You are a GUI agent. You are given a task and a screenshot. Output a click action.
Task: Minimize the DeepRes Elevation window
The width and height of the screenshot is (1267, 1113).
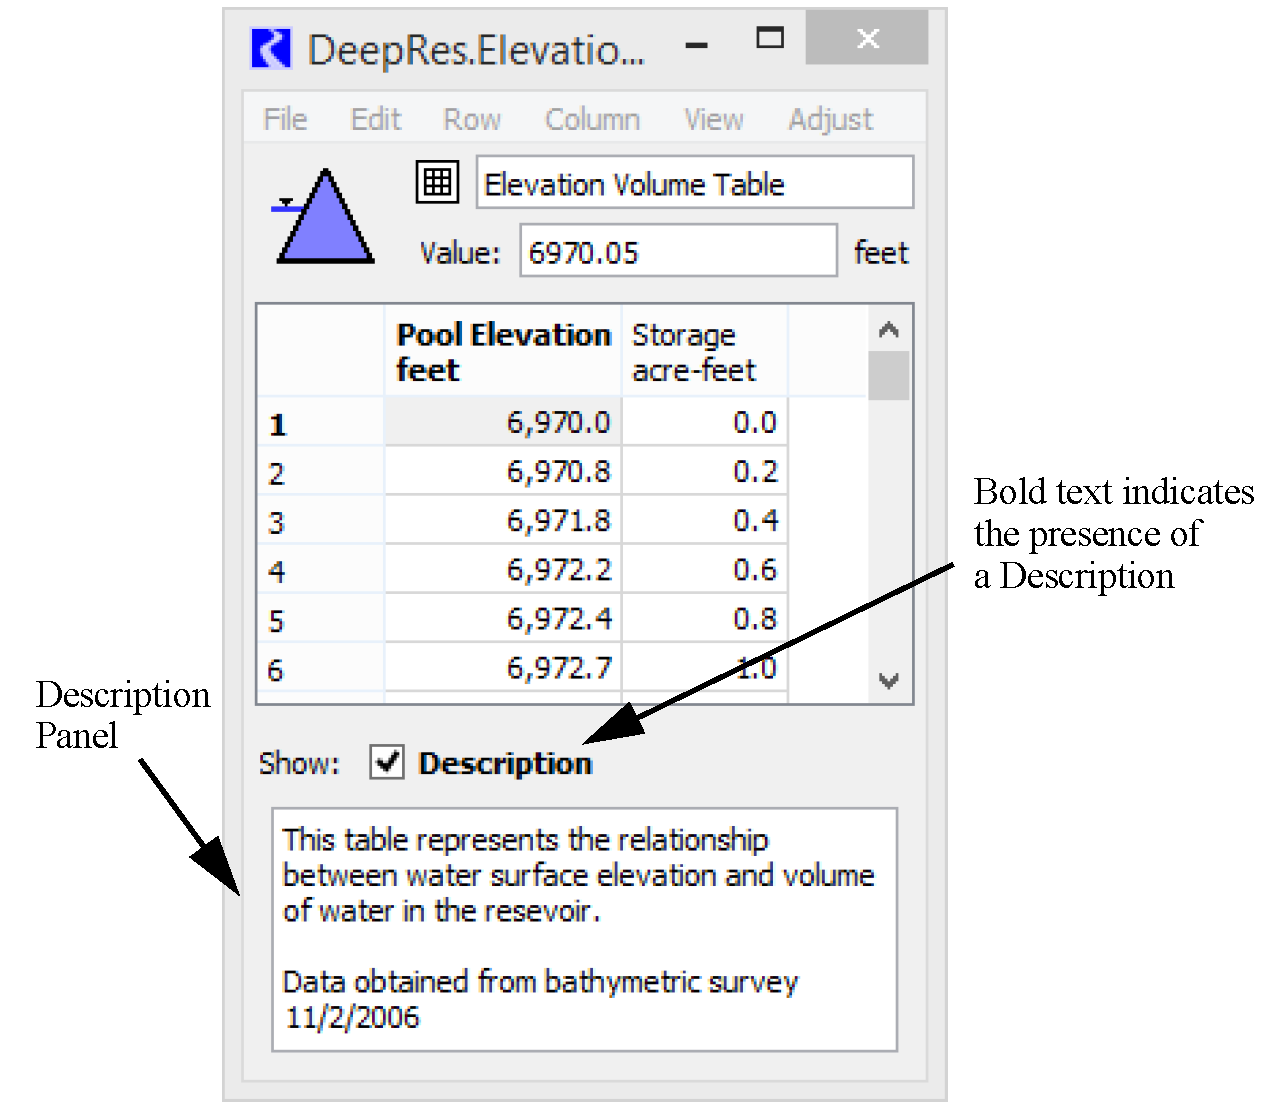pos(697,45)
